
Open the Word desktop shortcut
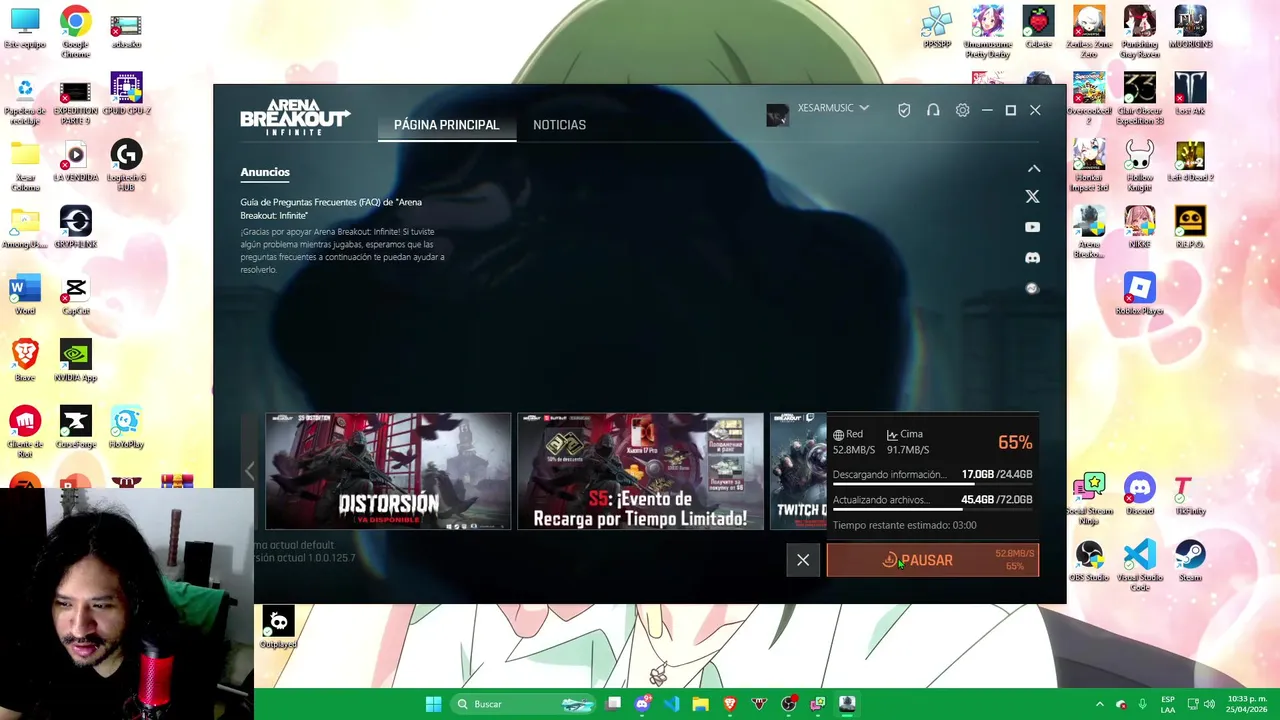coord(25,296)
